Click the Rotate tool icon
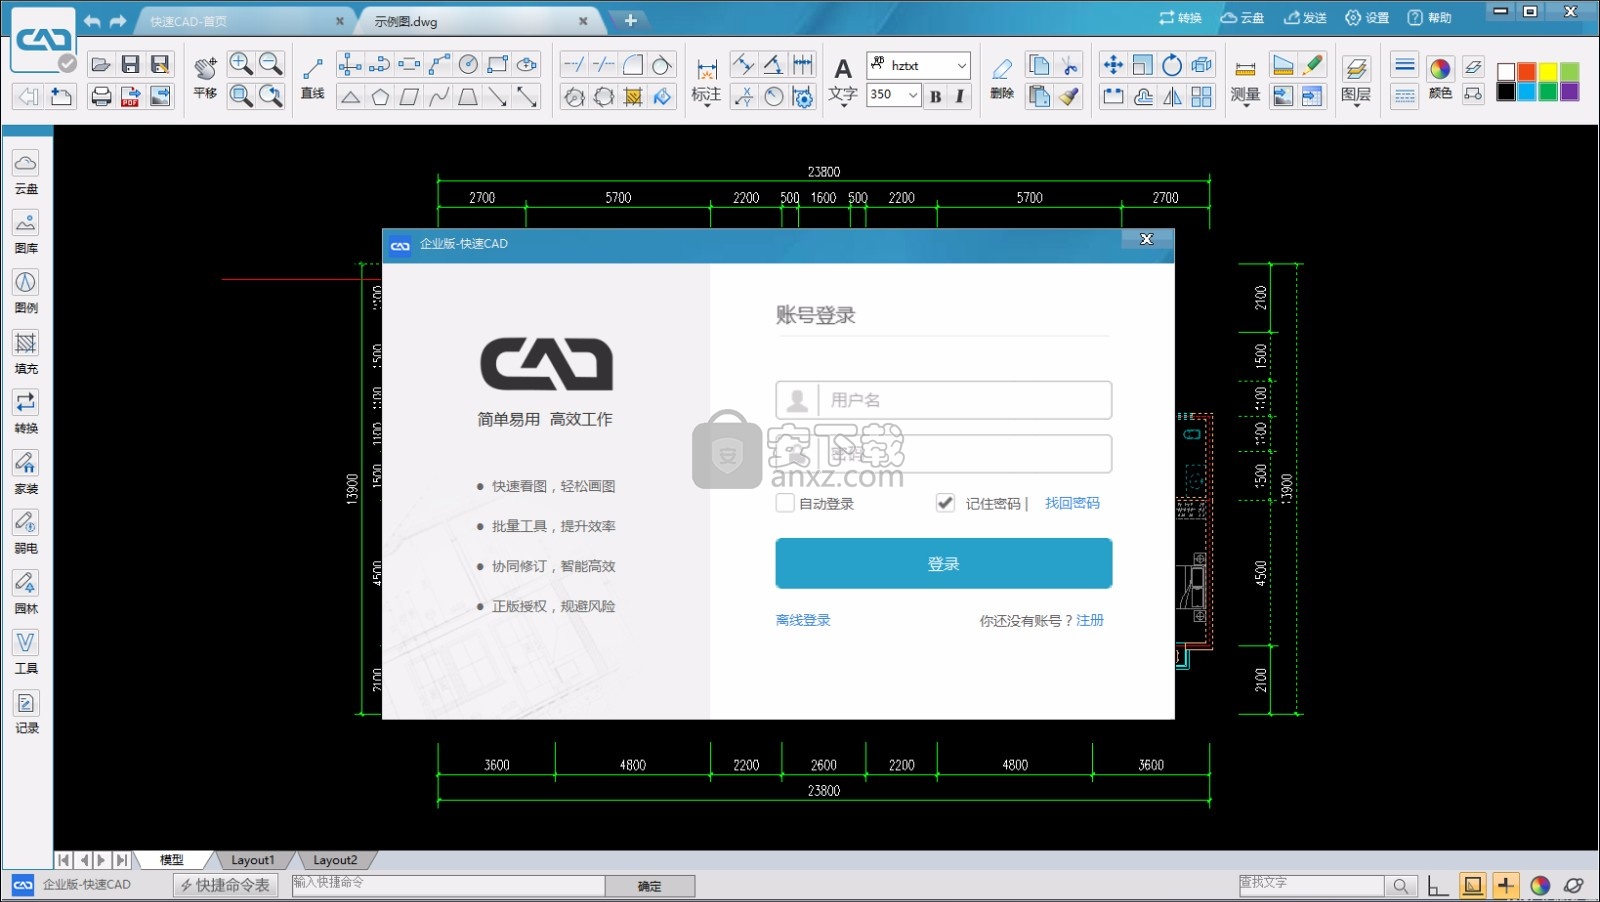The image size is (1600, 902). (x=1172, y=65)
